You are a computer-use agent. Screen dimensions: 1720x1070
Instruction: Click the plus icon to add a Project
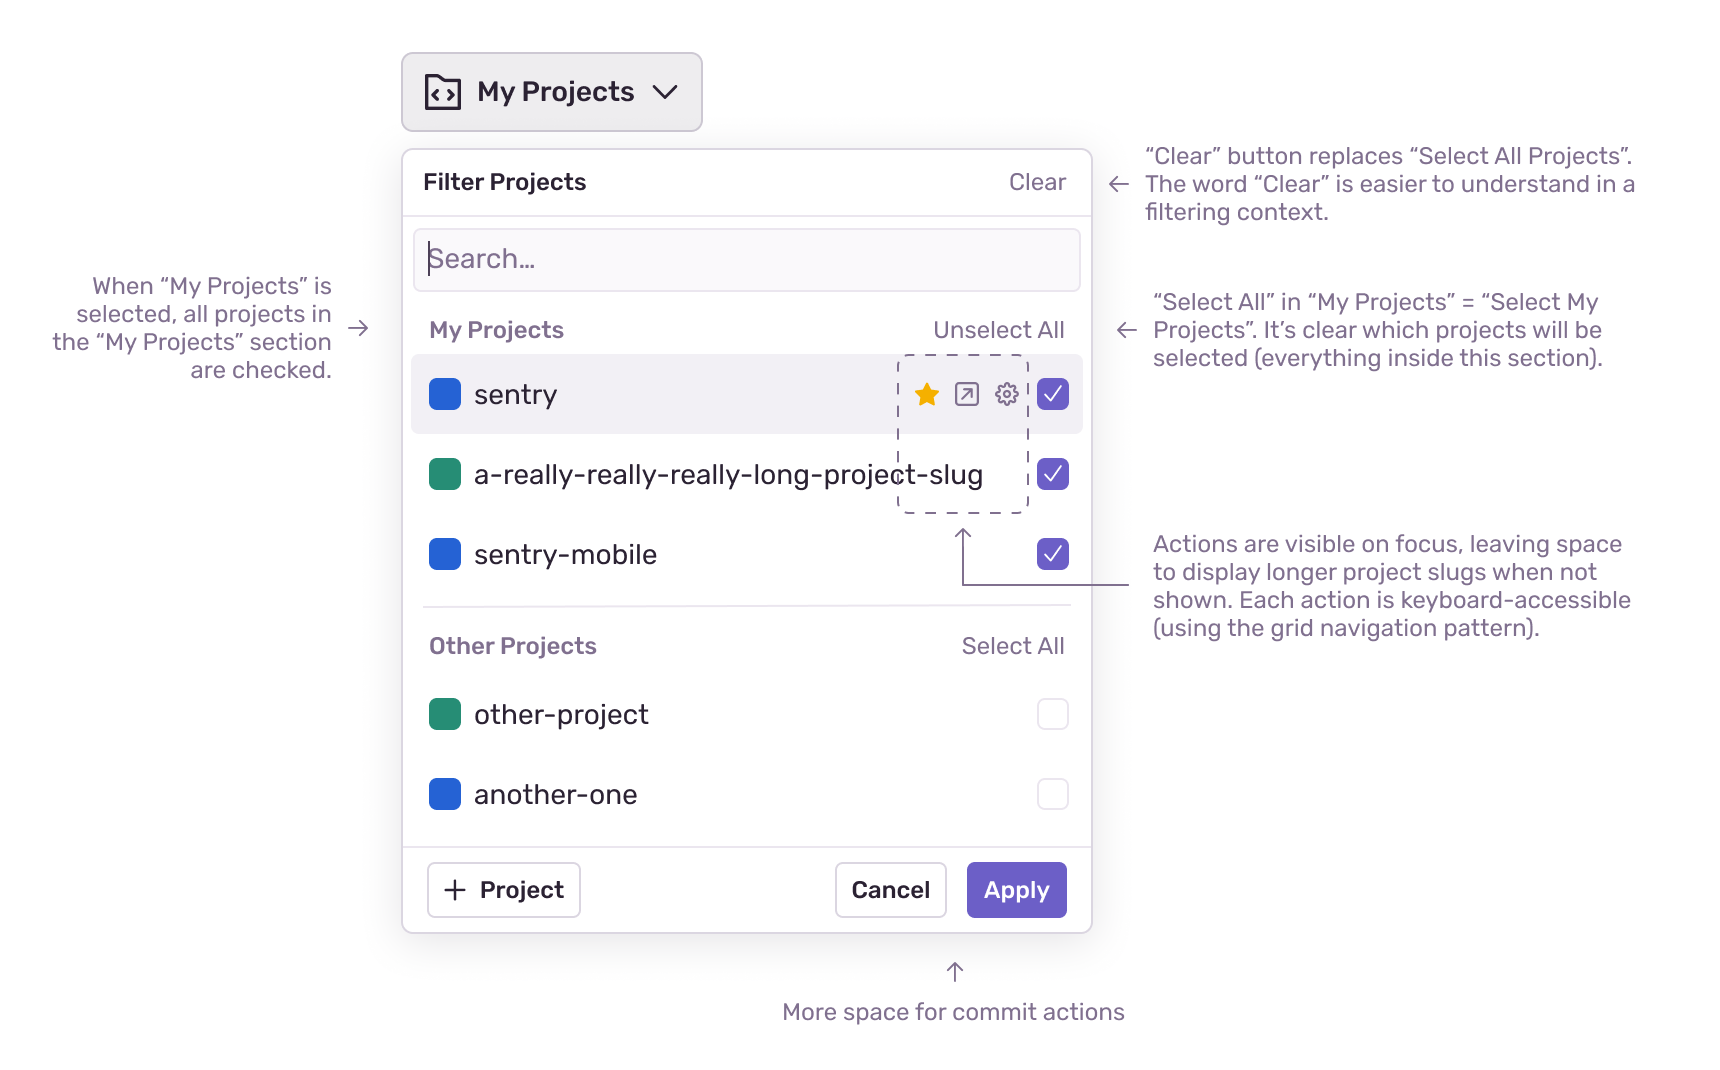456,889
